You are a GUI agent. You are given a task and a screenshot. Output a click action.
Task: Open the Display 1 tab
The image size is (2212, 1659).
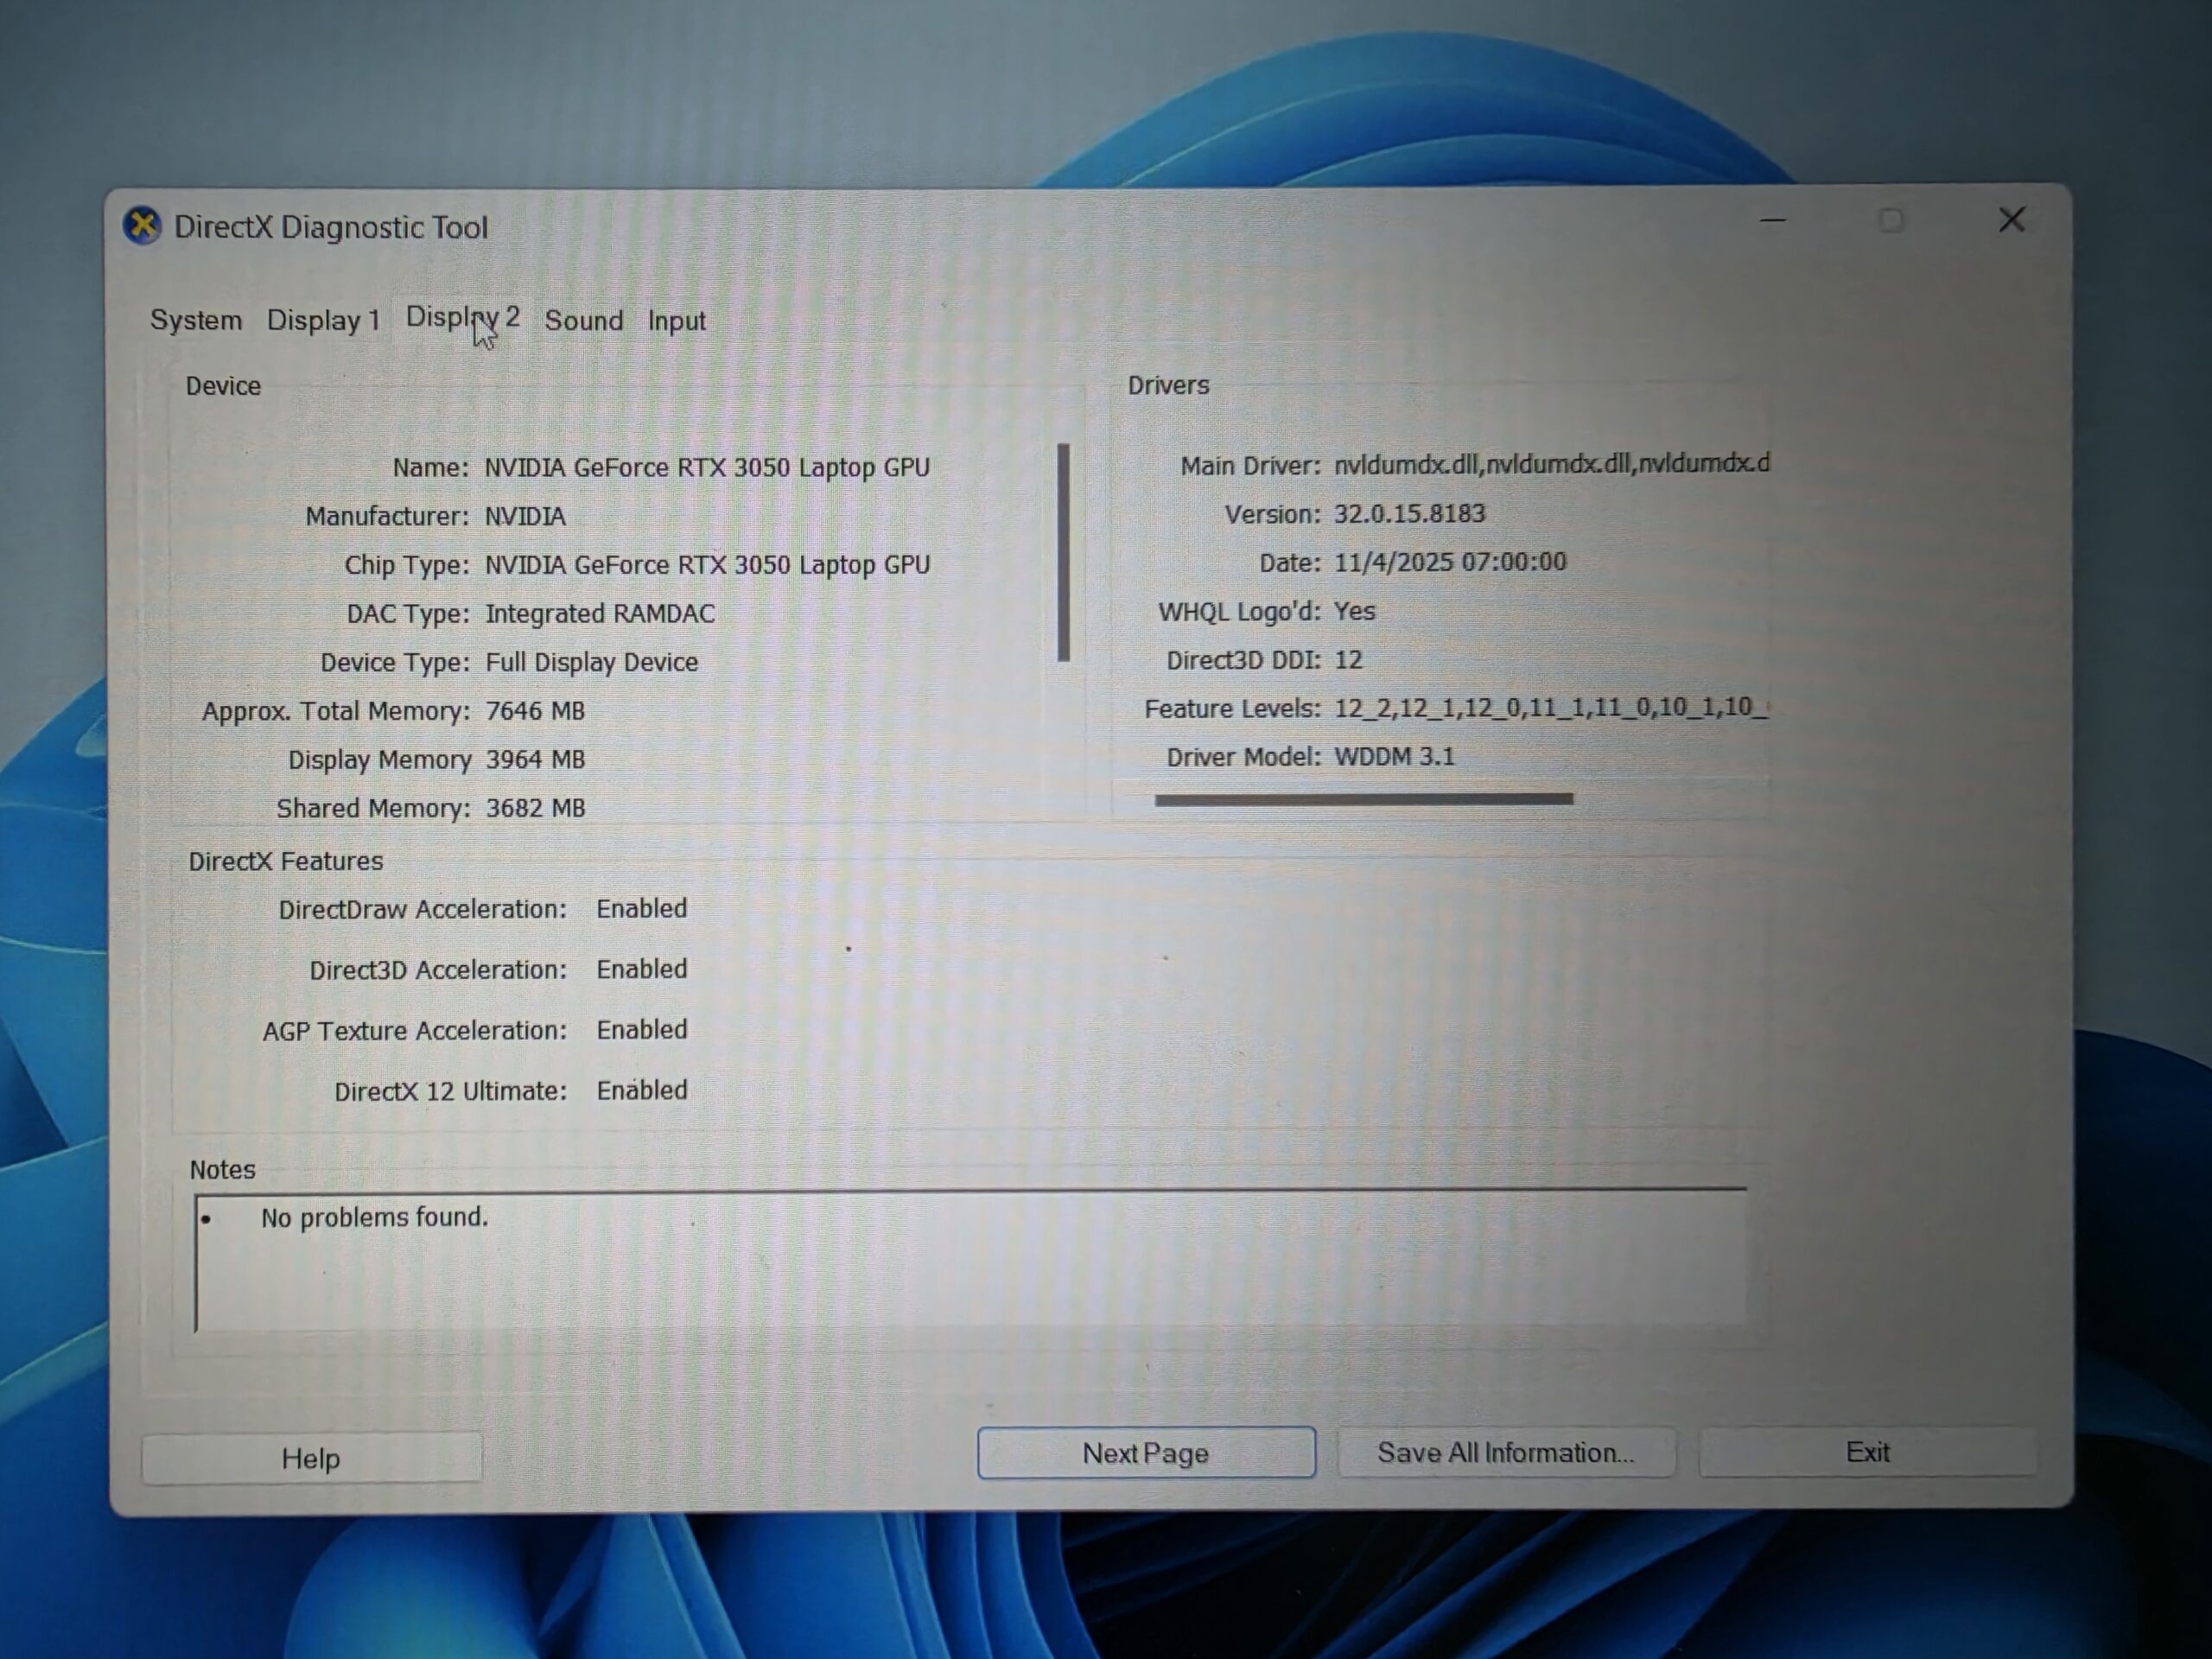tap(323, 320)
